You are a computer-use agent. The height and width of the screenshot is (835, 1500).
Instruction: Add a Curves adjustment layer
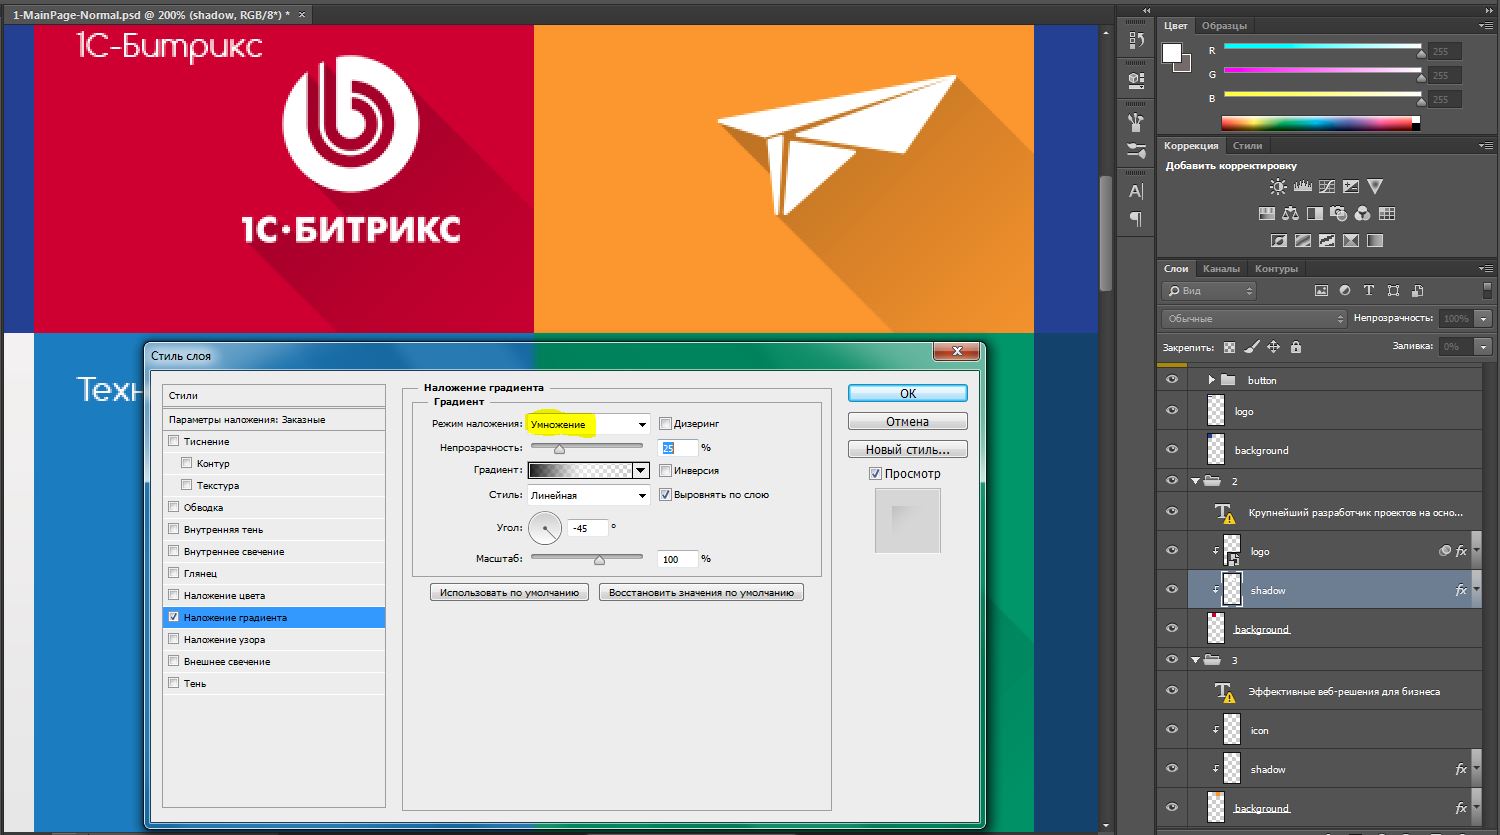tap(1327, 187)
